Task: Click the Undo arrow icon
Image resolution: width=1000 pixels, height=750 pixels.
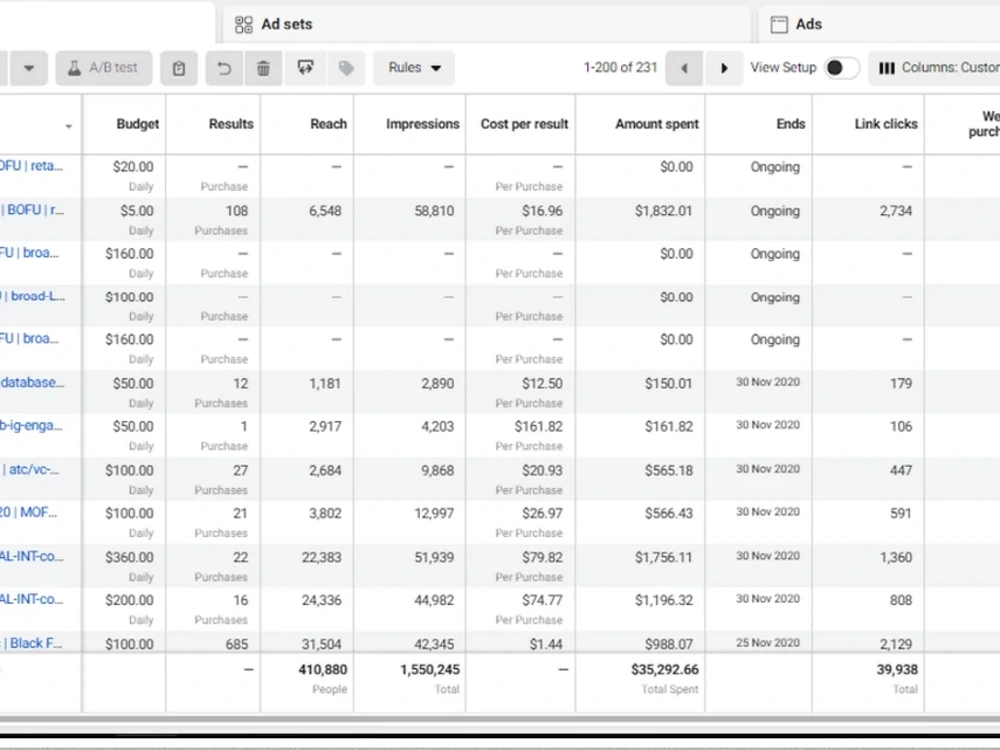Action: (x=223, y=67)
